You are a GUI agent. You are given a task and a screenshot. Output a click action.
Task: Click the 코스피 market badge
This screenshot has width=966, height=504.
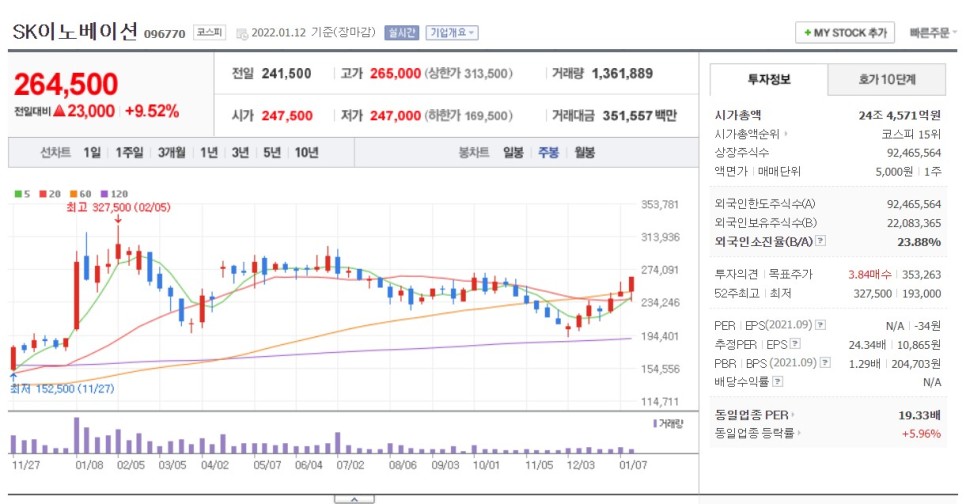tap(209, 32)
